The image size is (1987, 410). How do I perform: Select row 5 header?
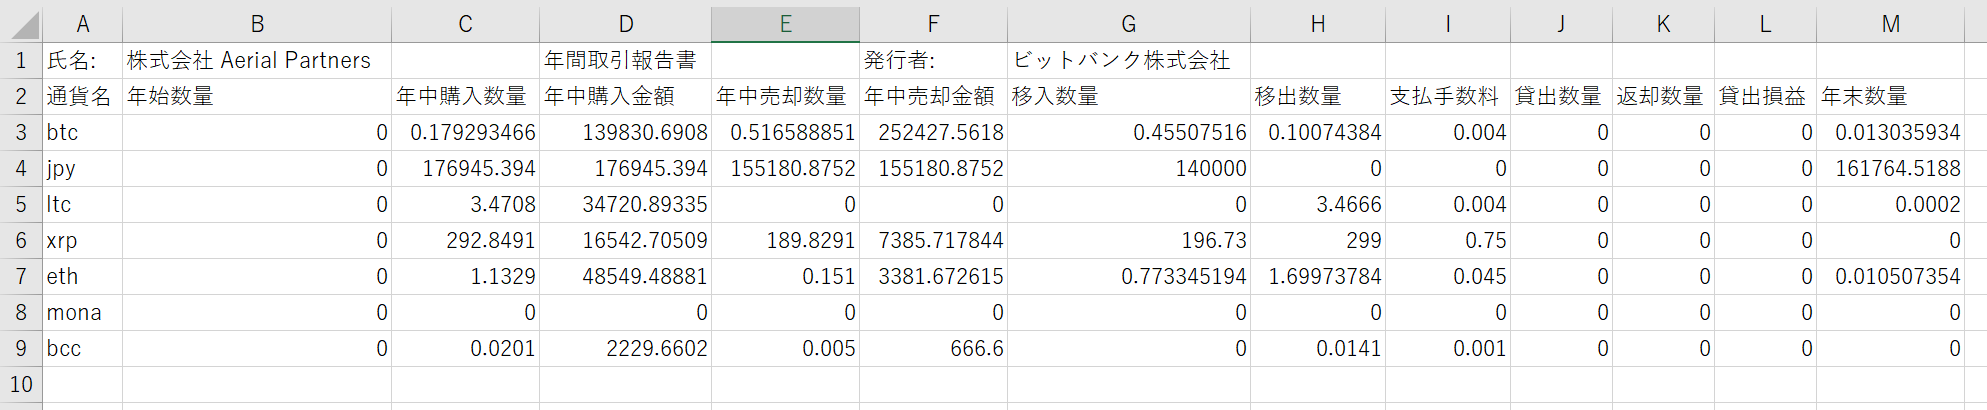tap(21, 205)
